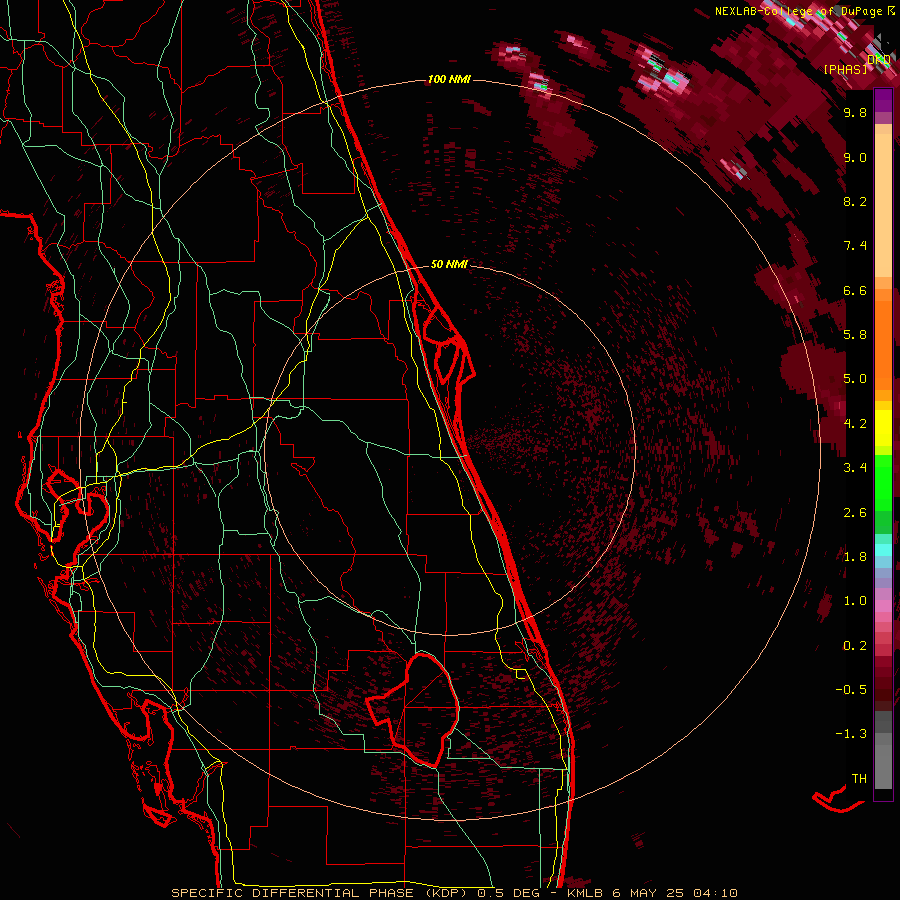
Task: Select the 1.8 scale value
Action: tap(855, 556)
